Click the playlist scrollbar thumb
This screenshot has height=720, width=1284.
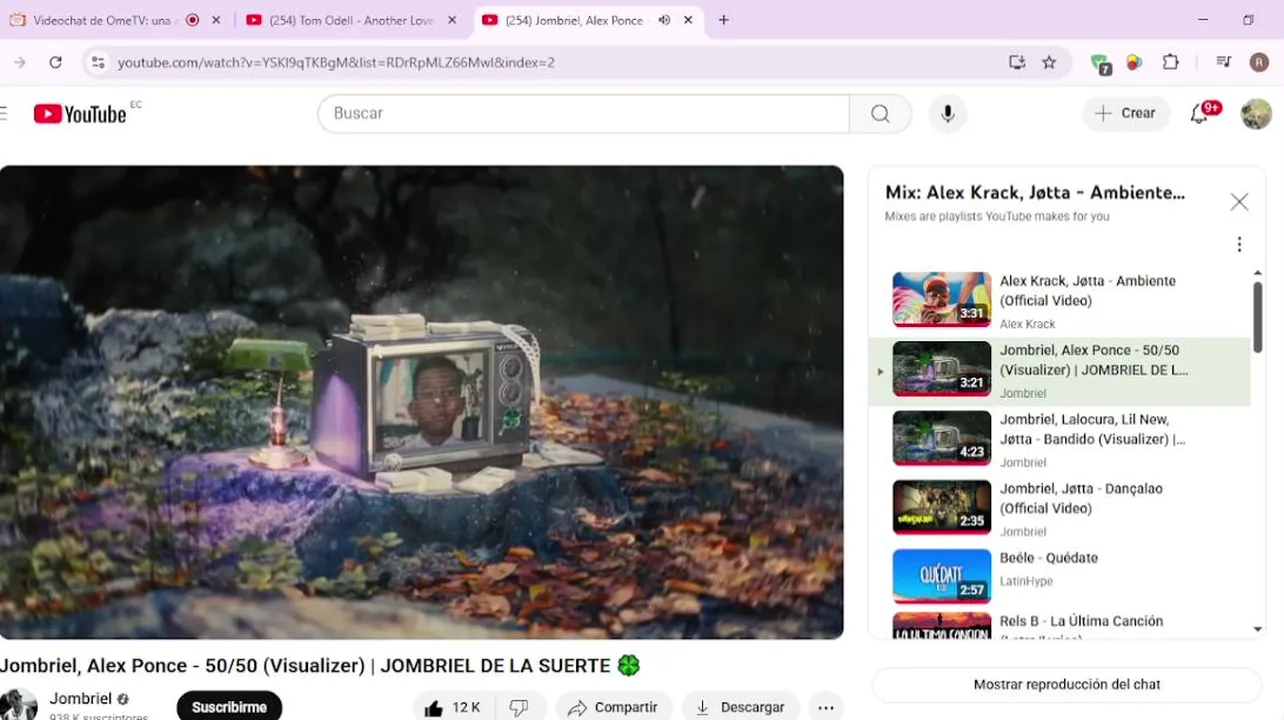coord(1257,317)
